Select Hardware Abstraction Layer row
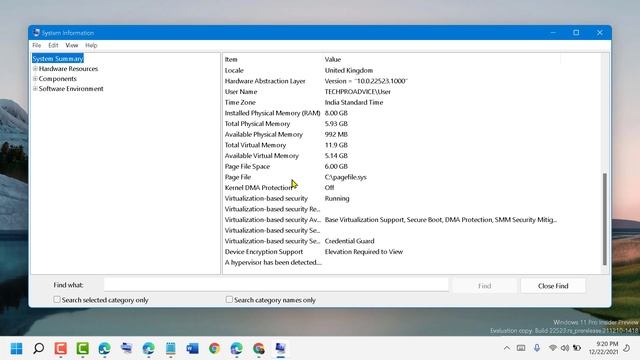Image resolution: width=640 pixels, height=360 pixels. 411,81
